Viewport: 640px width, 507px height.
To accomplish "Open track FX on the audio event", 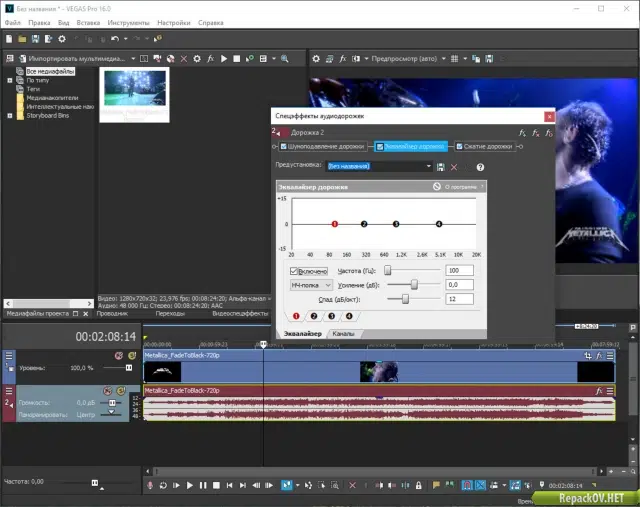I will coord(598,391).
